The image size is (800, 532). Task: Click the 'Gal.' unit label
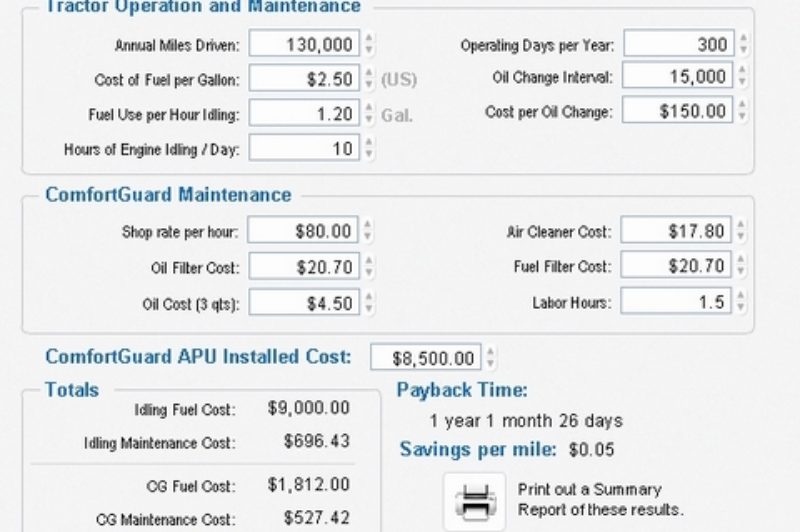point(396,115)
